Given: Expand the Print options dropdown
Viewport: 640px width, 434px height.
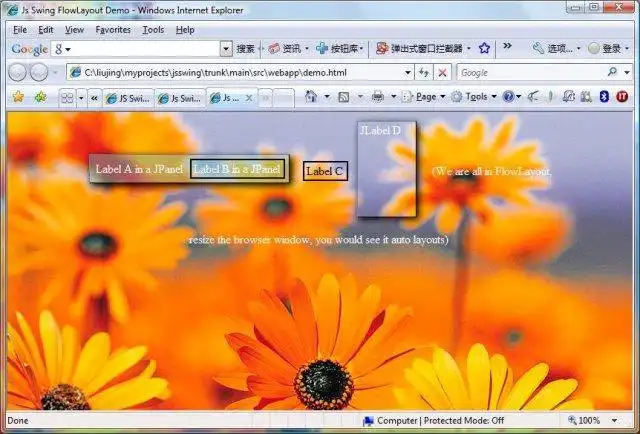Looking at the screenshot, I should [x=393, y=97].
